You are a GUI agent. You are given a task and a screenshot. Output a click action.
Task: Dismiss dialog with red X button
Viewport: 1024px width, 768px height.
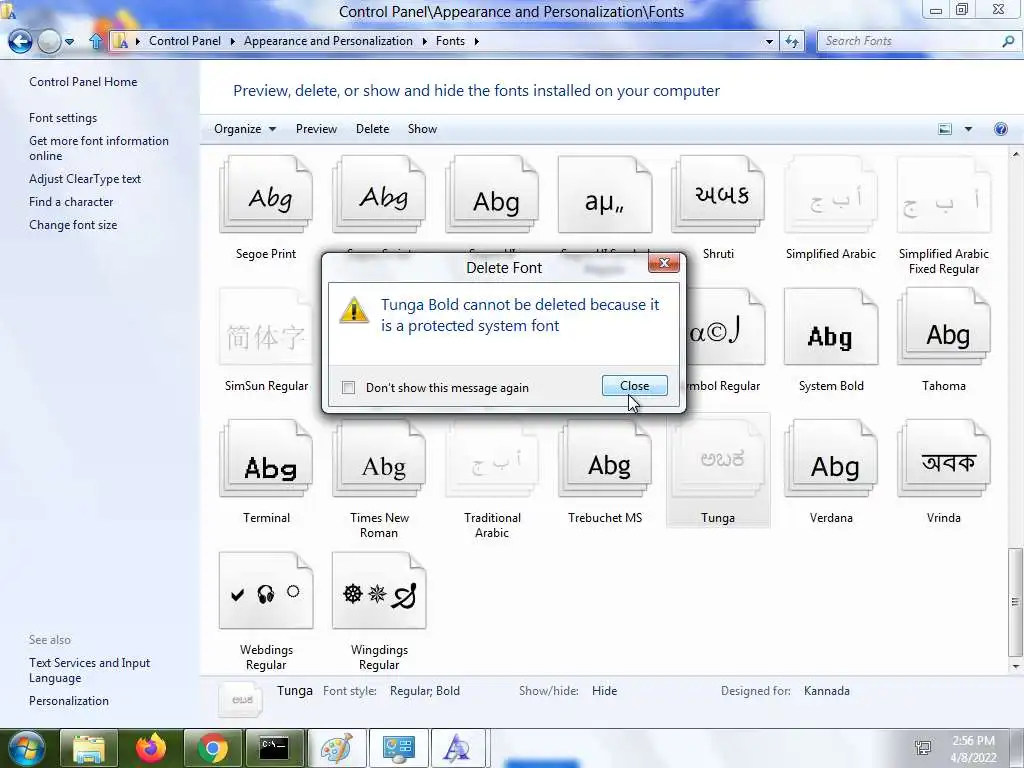coord(664,263)
